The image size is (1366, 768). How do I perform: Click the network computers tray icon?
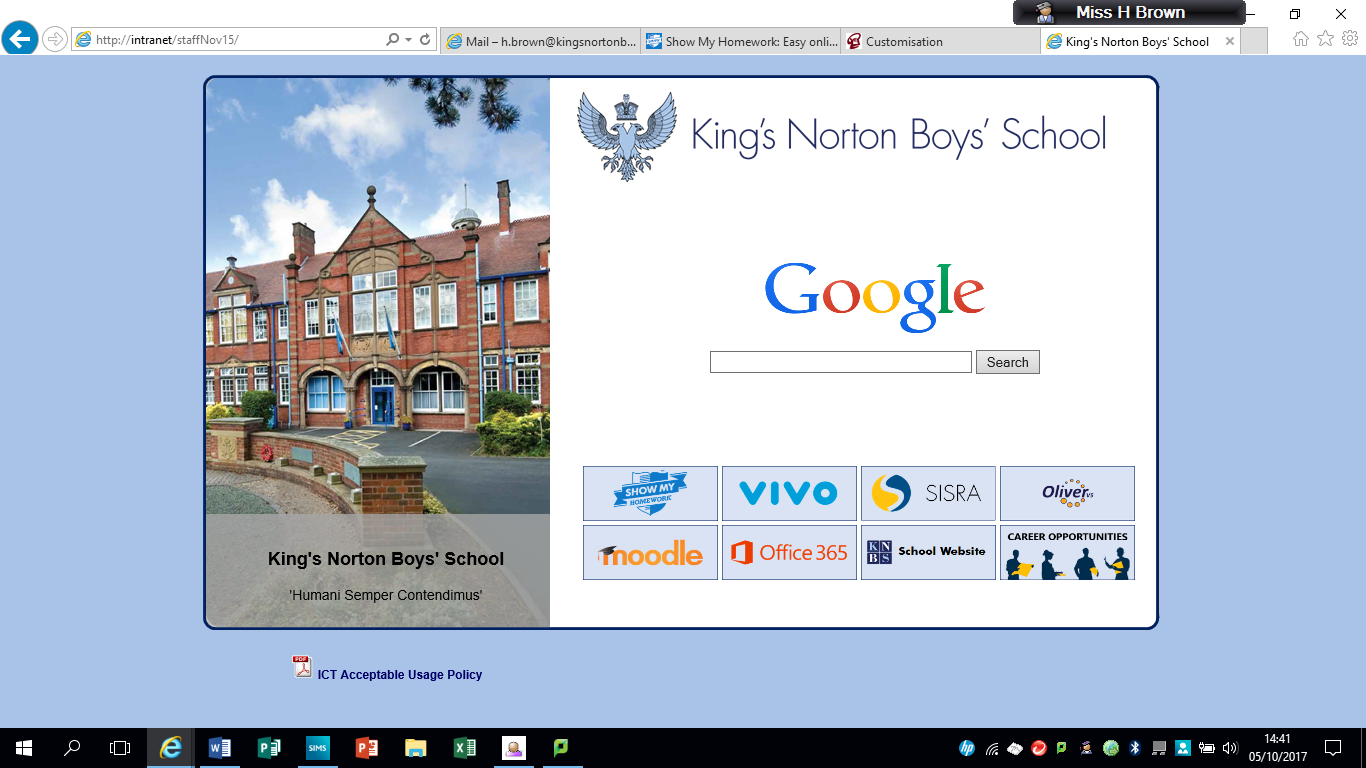point(1159,747)
